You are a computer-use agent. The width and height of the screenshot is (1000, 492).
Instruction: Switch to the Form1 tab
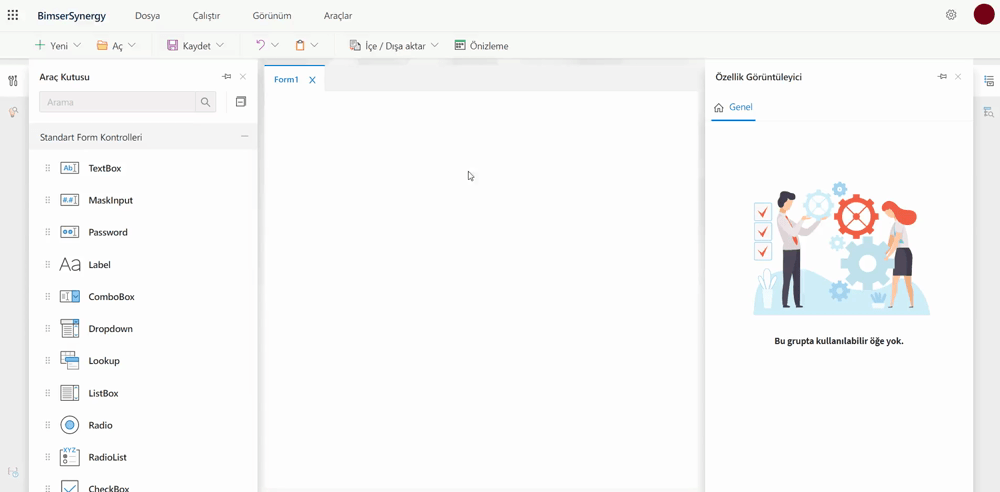coord(286,80)
